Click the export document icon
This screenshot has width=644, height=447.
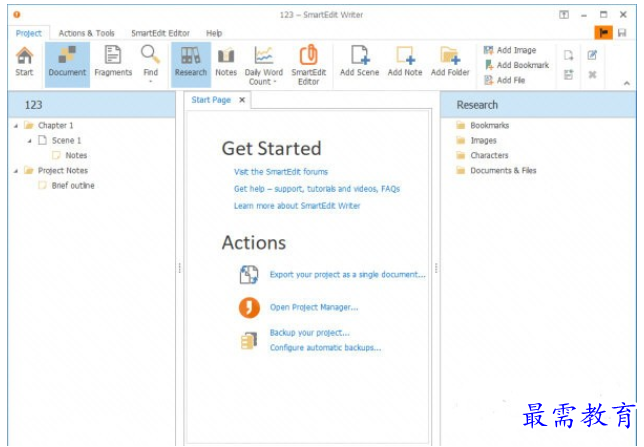tap(249, 274)
